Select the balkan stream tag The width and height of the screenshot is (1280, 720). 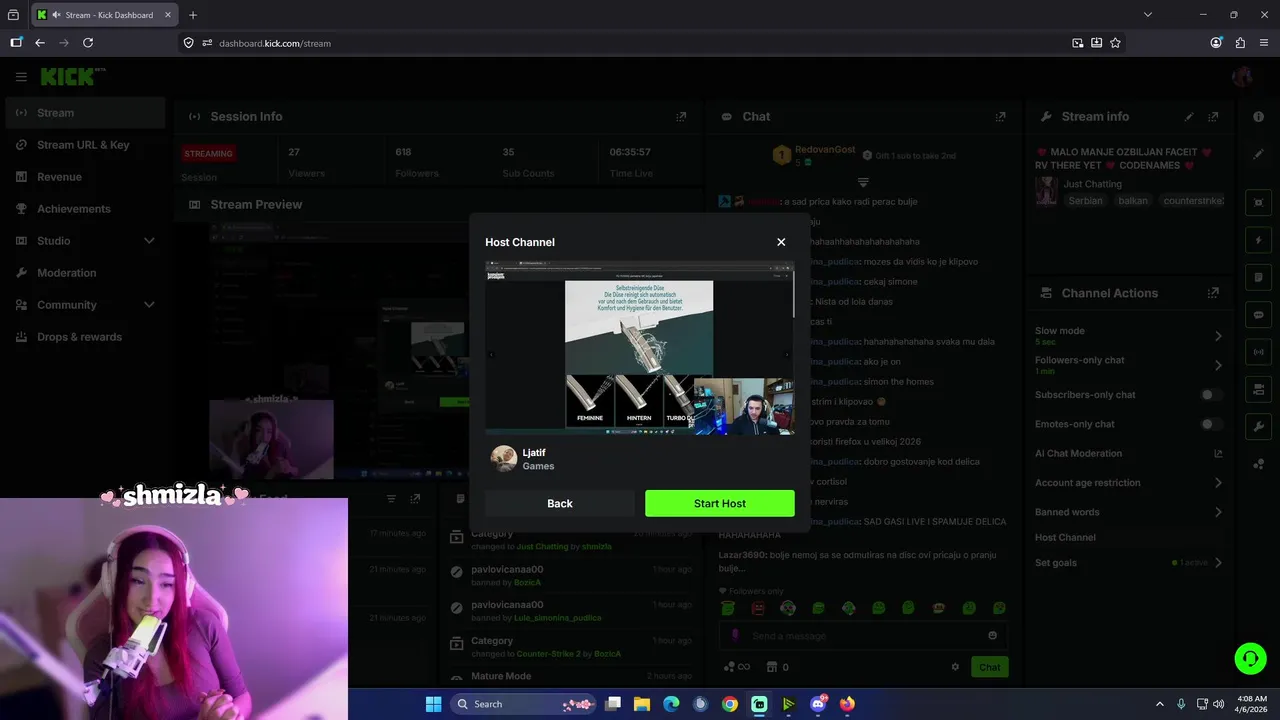coord(1132,201)
